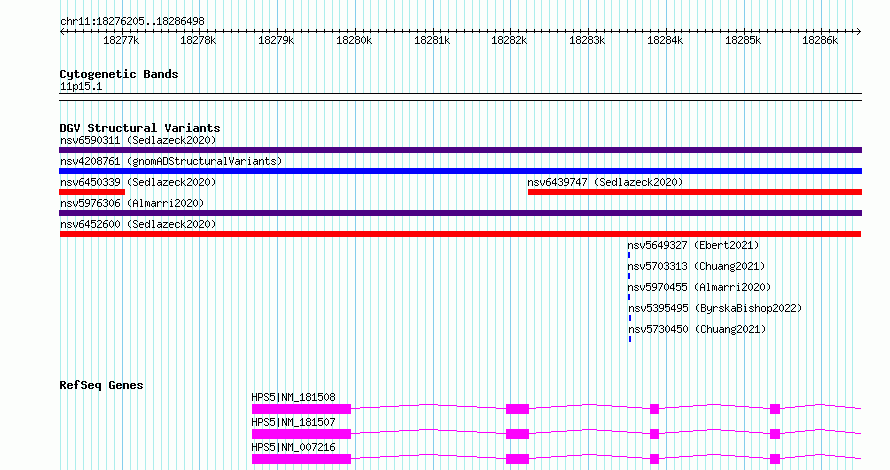Select the nsv4208761 blue variant bar
The height and width of the screenshot is (470, 890).
tap(460, 171)
